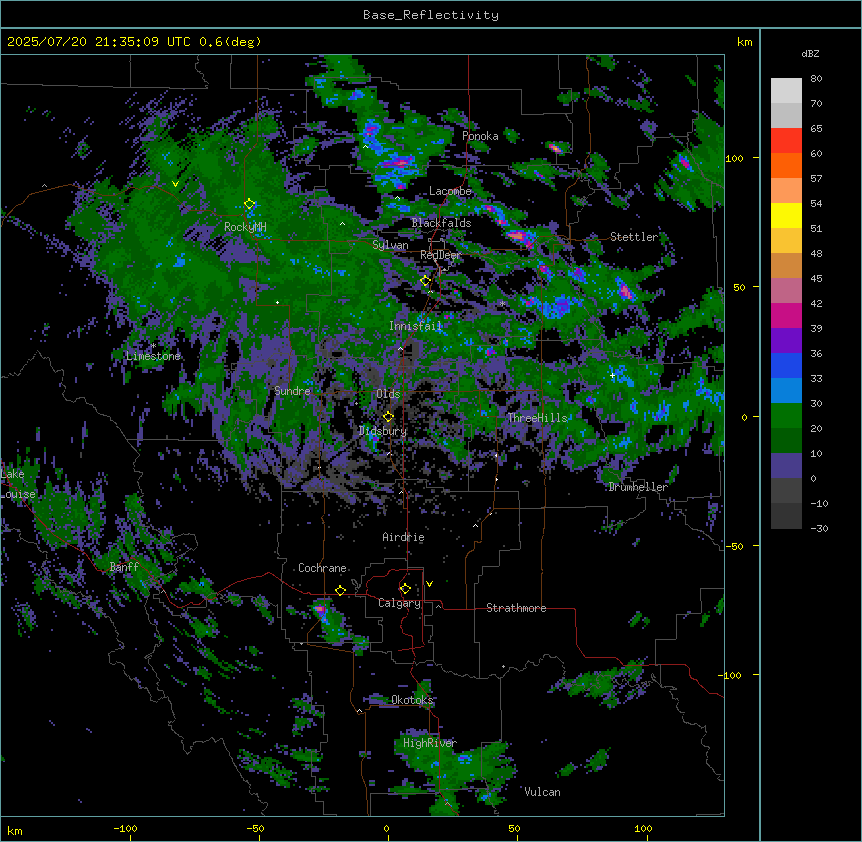The width and height of the screenshot is (862, 842).
Task: Click the 80 value in the dBZ legend
Action: pyautogui.click(x=816, y=79)
